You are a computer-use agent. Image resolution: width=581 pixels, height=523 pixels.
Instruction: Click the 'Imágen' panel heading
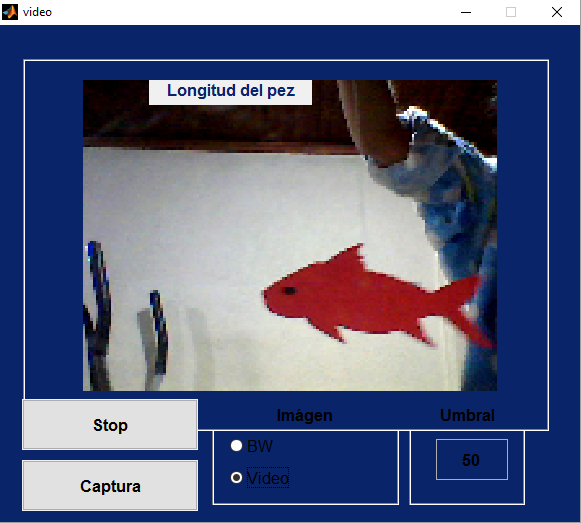tap(304, 416)
